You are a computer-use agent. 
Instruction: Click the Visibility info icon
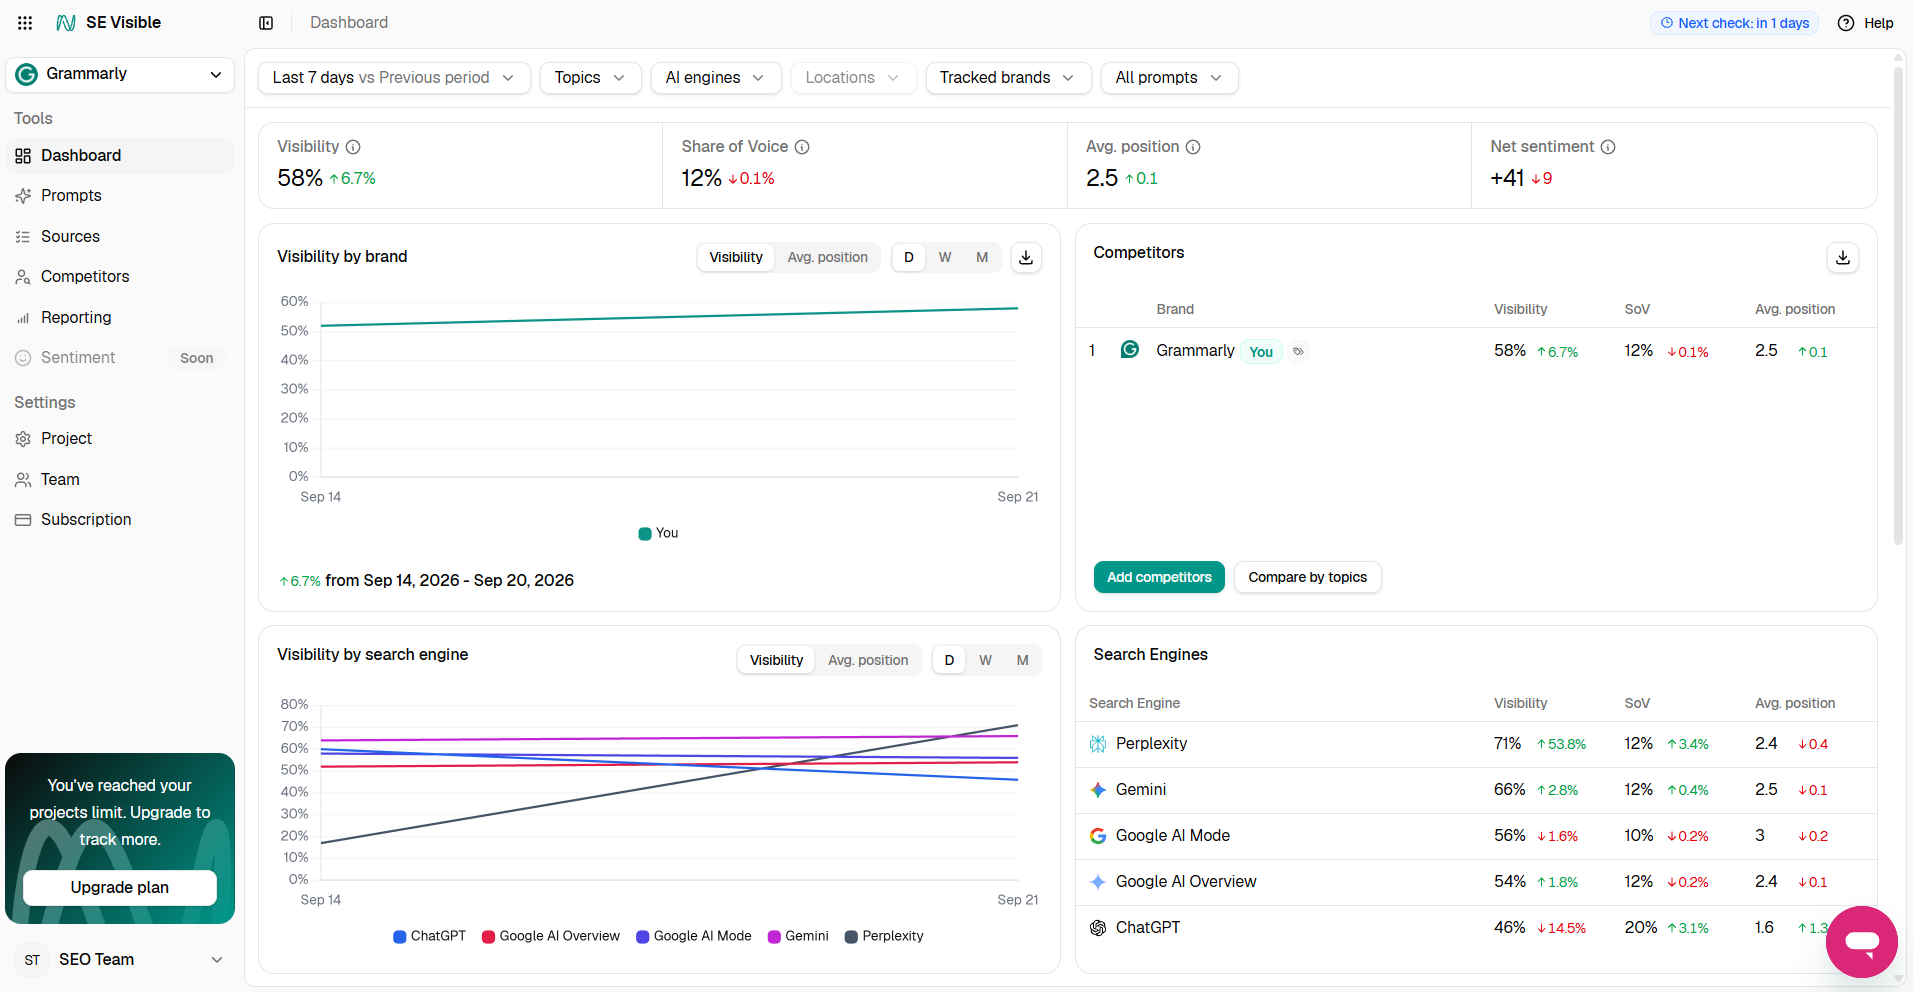[x=353, y=147]
